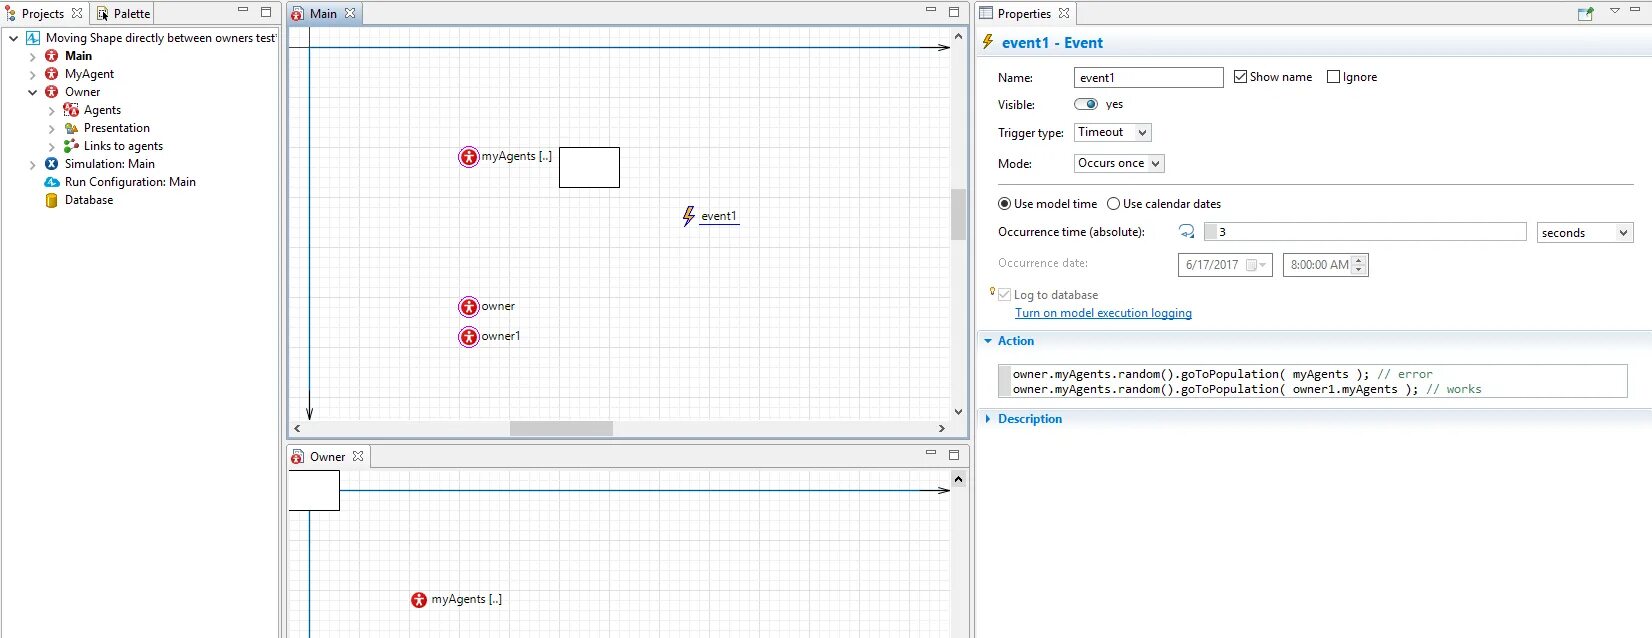Increase the occurrence time 8:00:00 AM spinner

1359,260
